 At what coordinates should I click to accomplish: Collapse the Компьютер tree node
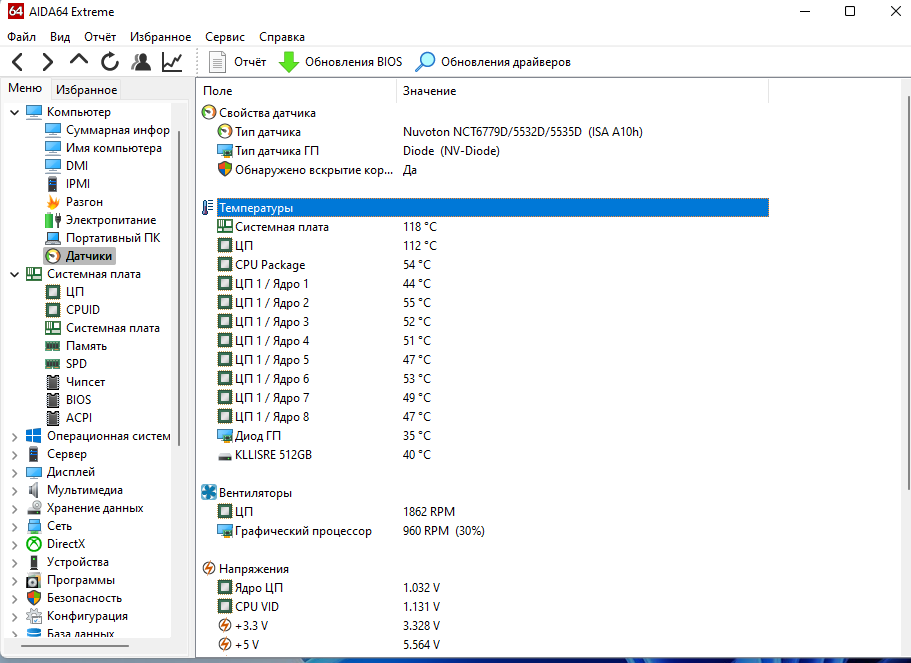coord(15,112)
